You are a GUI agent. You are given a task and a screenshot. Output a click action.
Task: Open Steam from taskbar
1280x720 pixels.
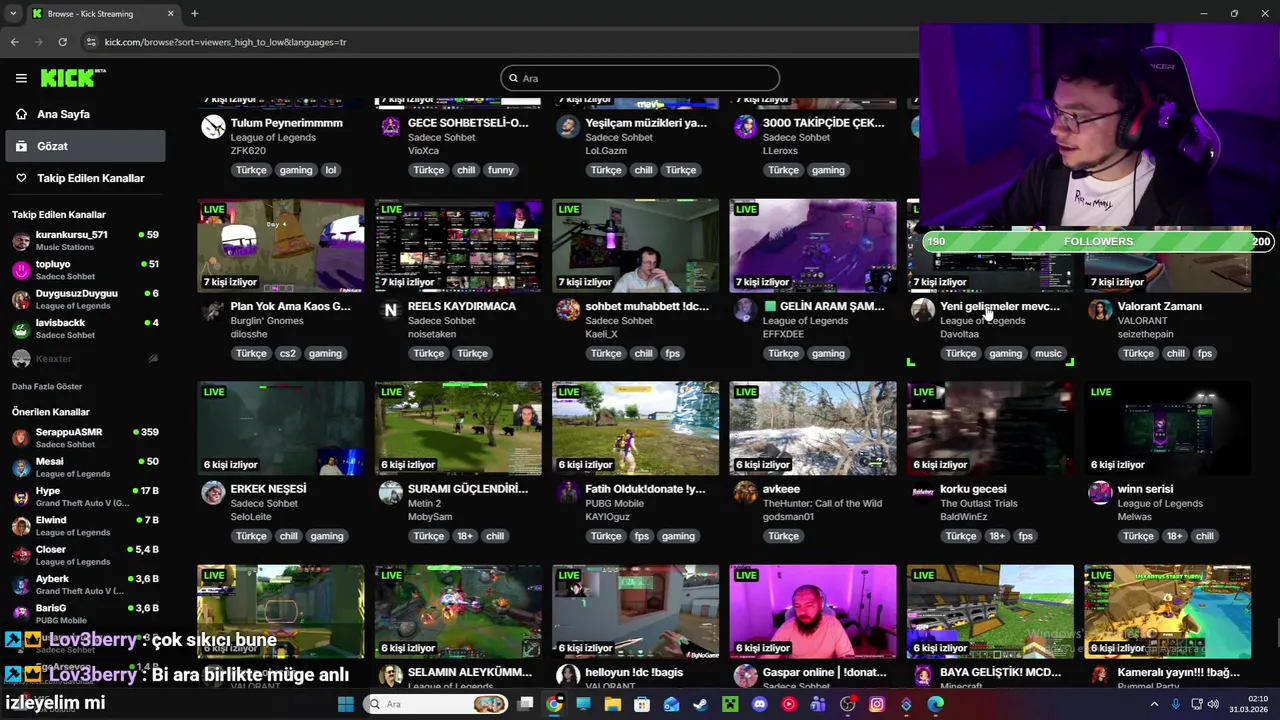pos(700,704)
